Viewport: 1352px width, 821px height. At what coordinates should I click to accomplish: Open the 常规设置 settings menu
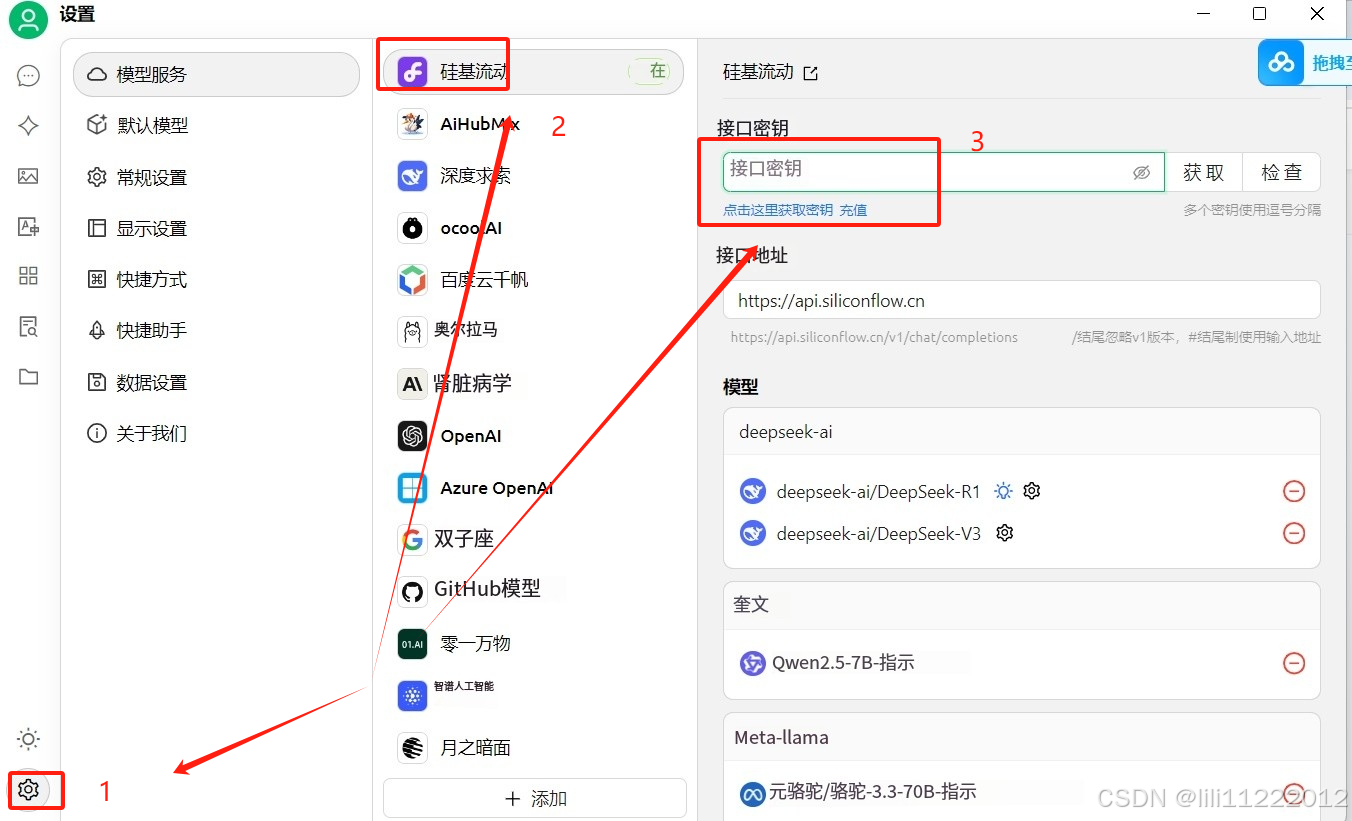(216, 177)
